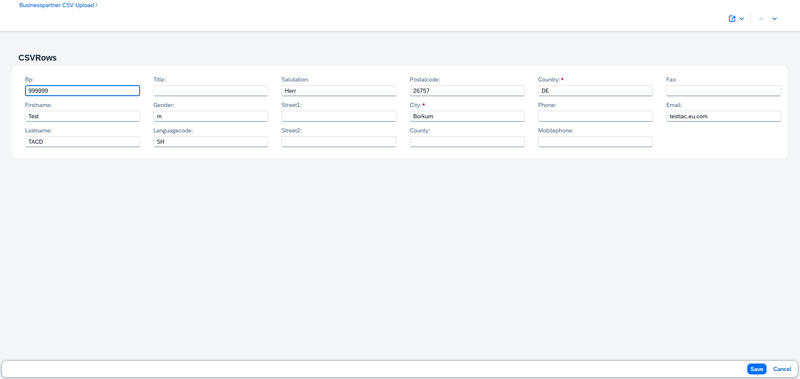The image size is (800, 379).
Task: Click the Languagecode field containing SH
Action: tap(211, 142)
